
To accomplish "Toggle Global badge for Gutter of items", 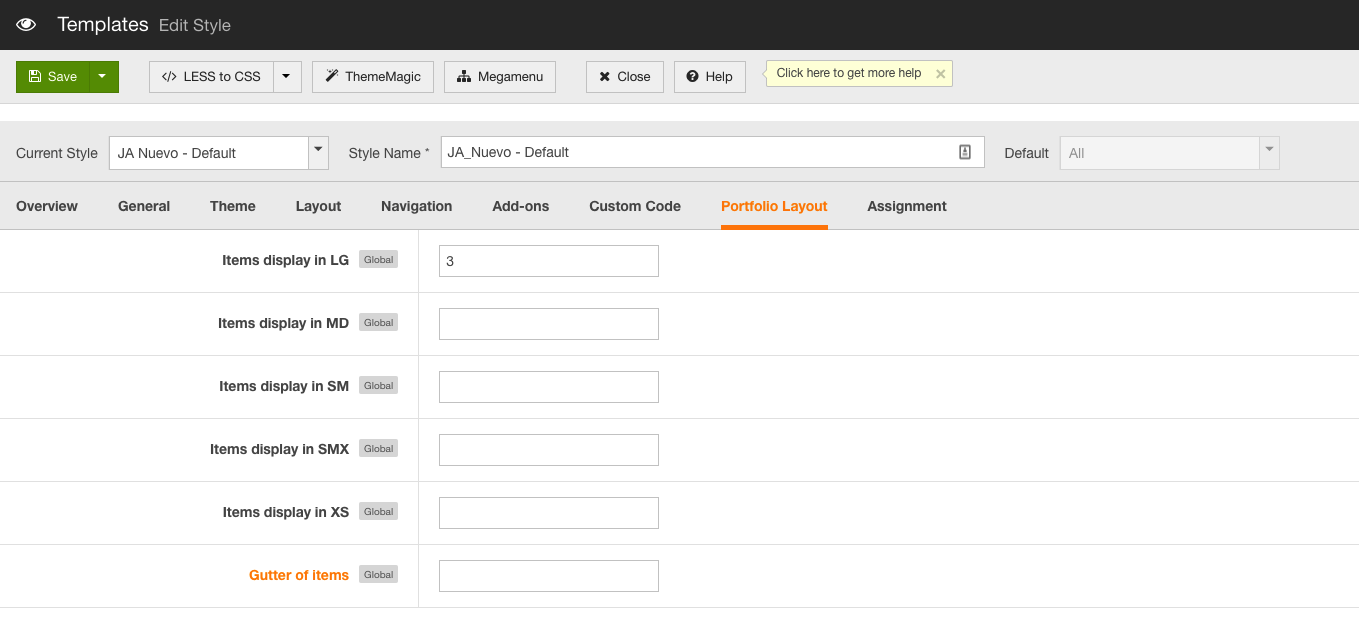I will tap(378, 575).
